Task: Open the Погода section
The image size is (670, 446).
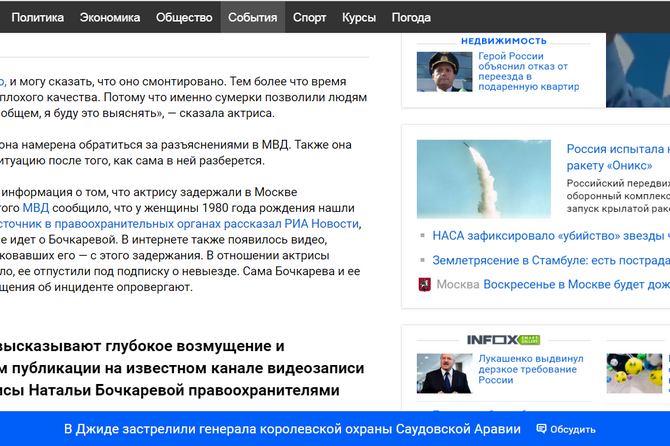Action: 411,17
